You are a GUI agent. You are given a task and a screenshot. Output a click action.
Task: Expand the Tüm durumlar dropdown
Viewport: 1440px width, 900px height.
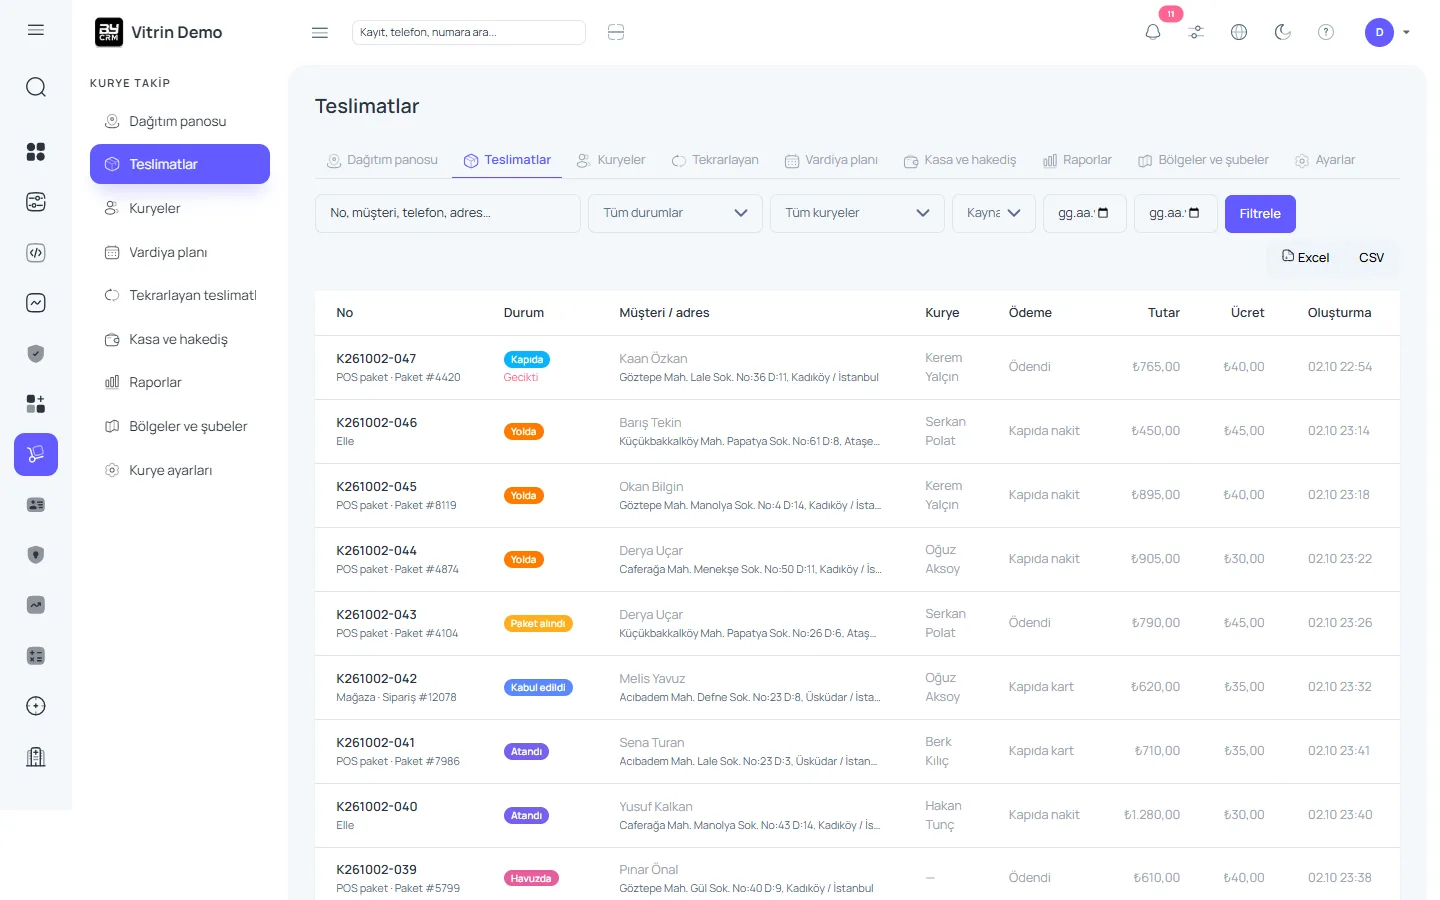(675, 213)
